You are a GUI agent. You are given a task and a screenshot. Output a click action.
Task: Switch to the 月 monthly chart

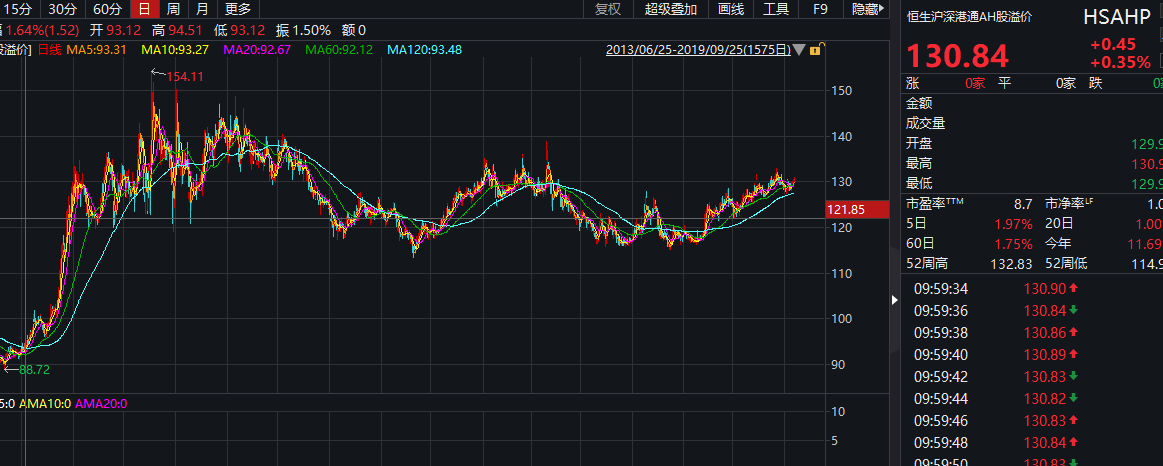pyautogui.click(x=203, y=9)
